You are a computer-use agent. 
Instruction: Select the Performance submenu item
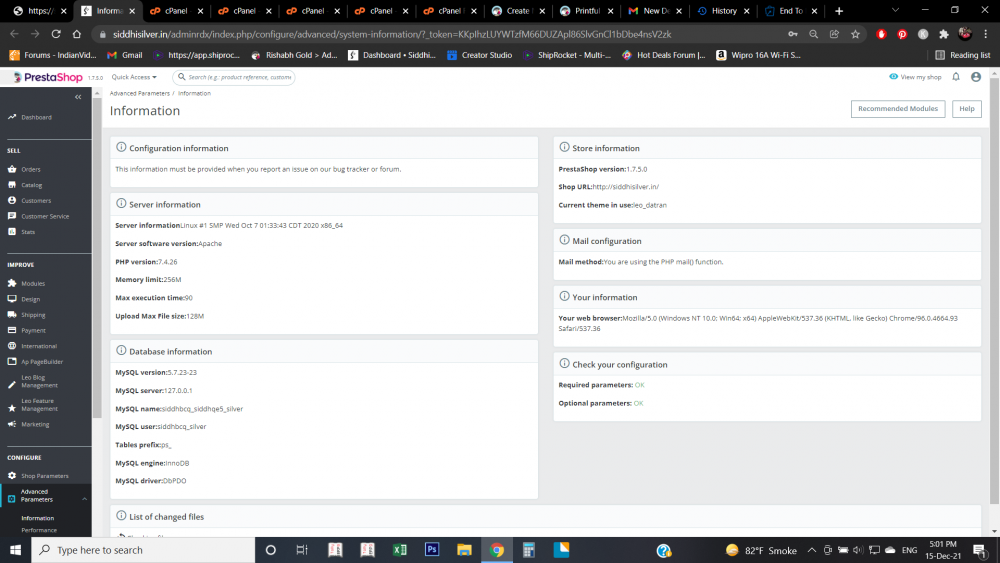(x=39, y=530)
